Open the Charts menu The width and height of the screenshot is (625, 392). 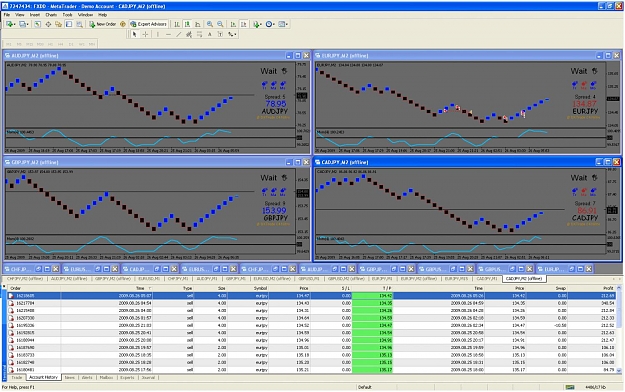(x=51, y=15)
